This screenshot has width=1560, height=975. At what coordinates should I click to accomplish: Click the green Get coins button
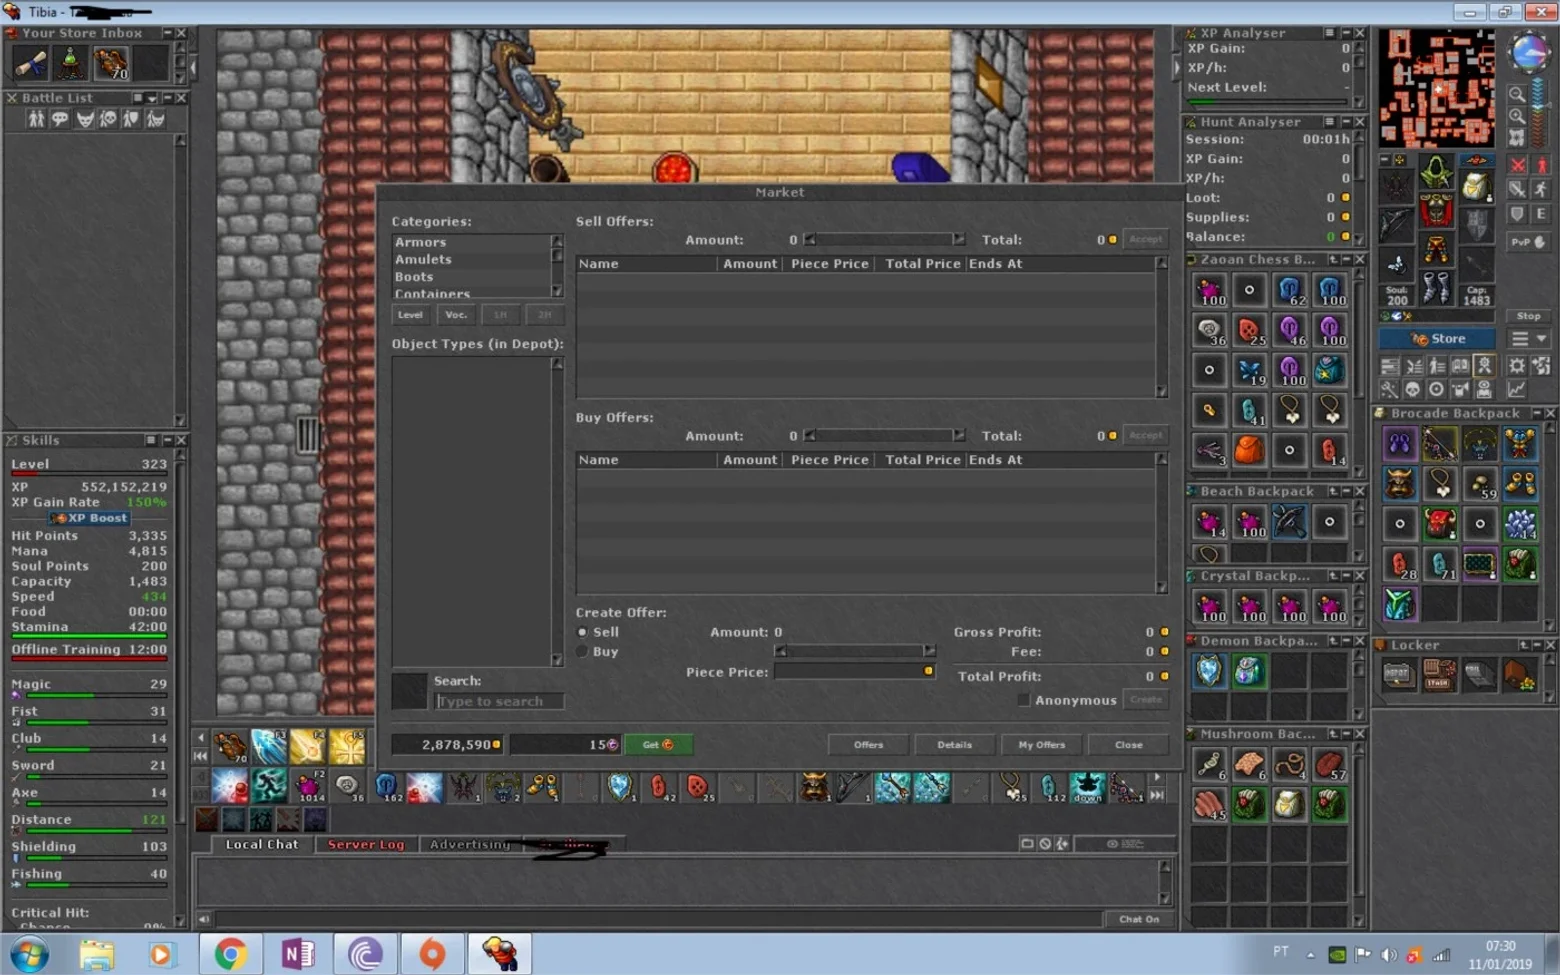(x=657, y=745)
